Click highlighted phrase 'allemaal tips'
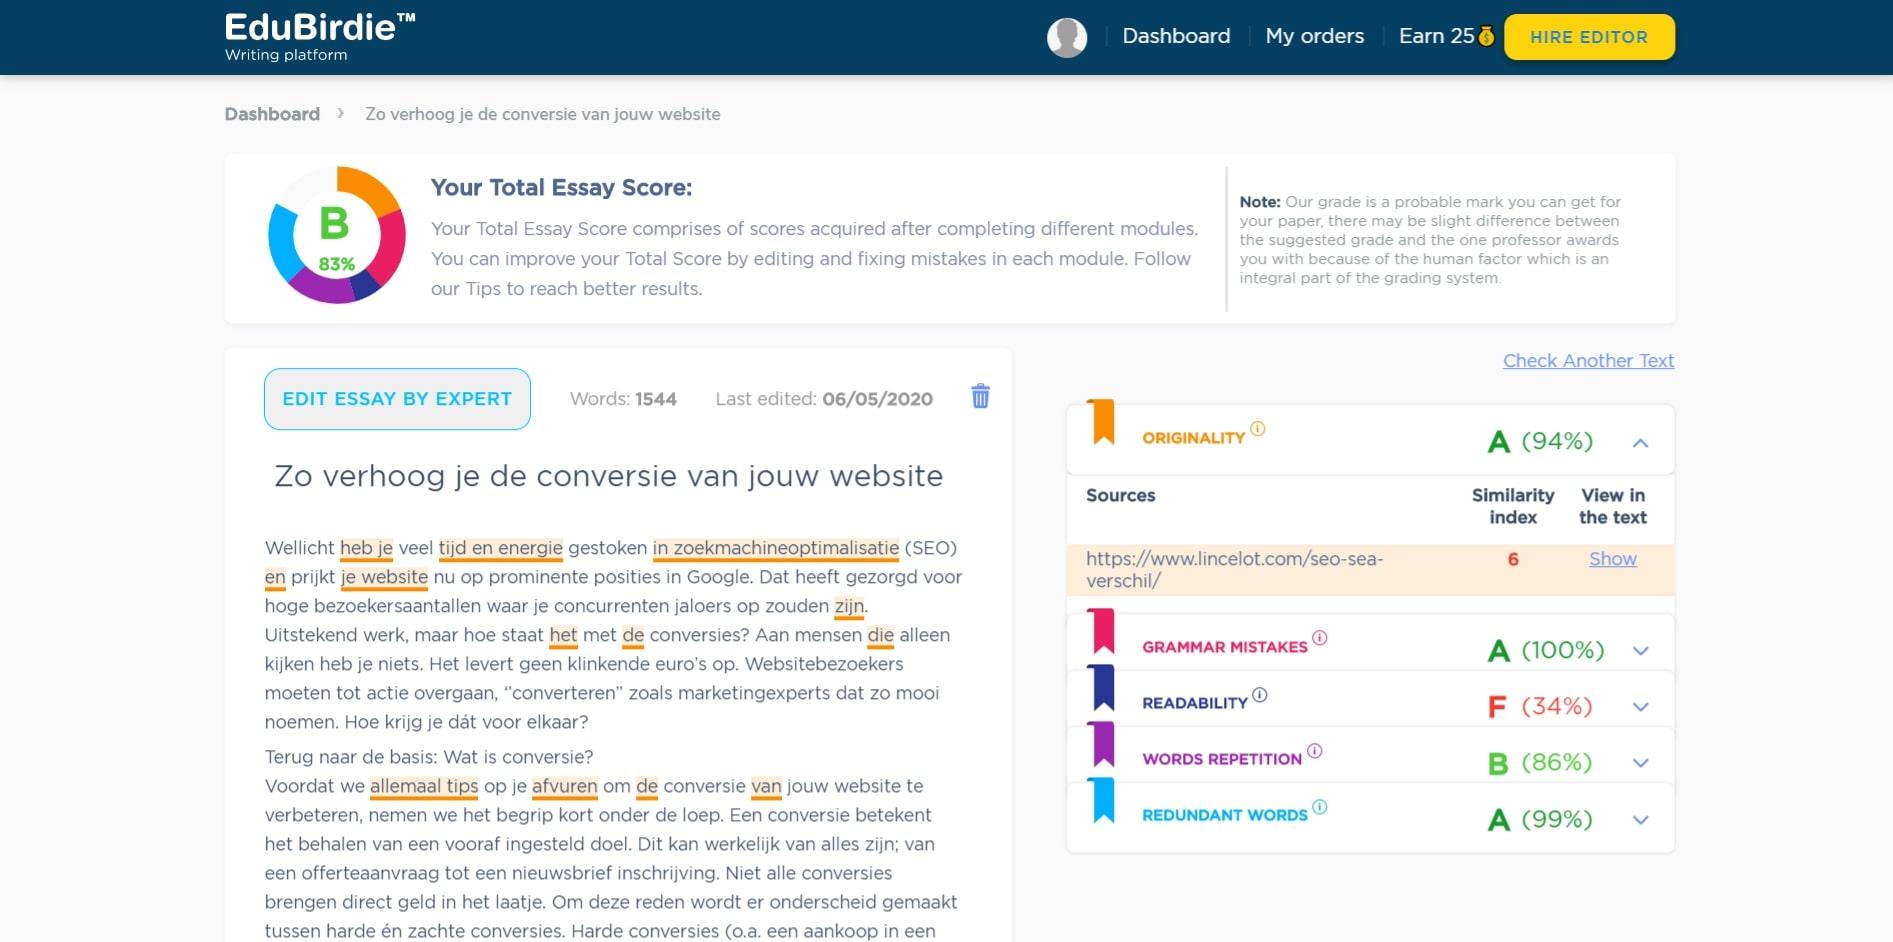Screen dimensions: 1893x942 pyautogui.click(x=424, y=786)
